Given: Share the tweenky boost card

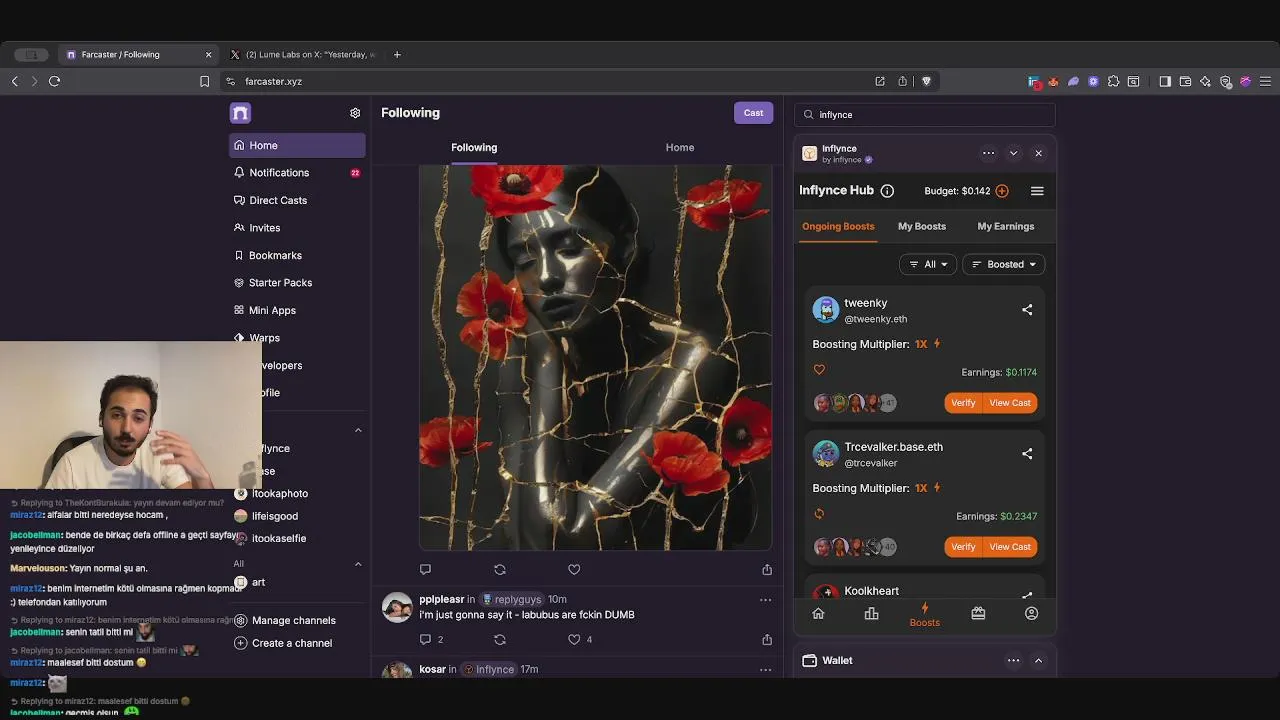Looking at the screenshot, I should click(1027, 310).
